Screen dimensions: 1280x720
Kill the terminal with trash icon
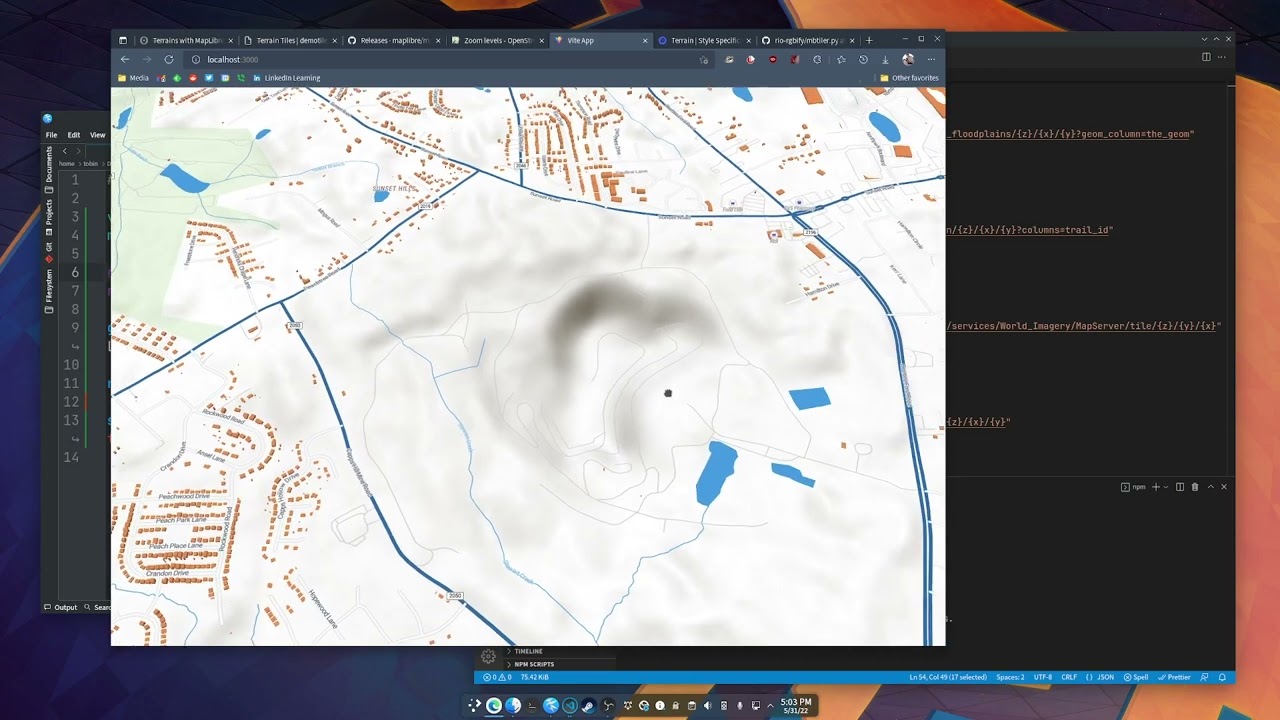point(1194,487)
